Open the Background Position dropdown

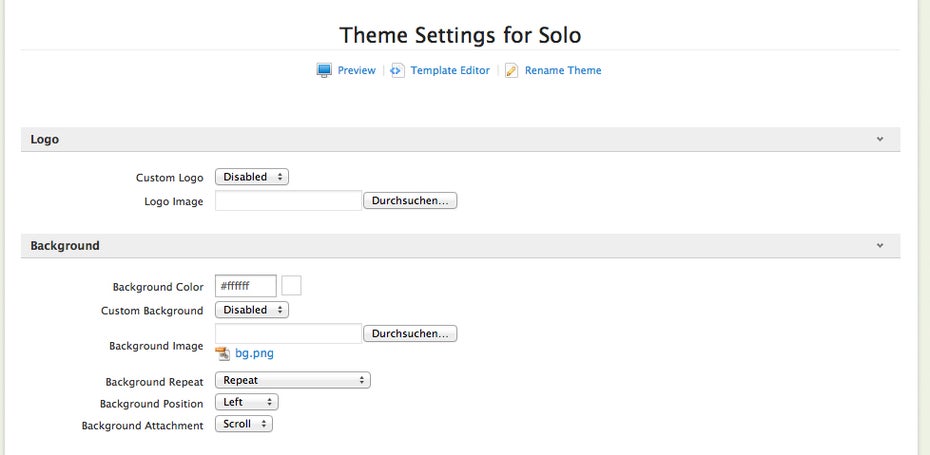coord(247,402)
